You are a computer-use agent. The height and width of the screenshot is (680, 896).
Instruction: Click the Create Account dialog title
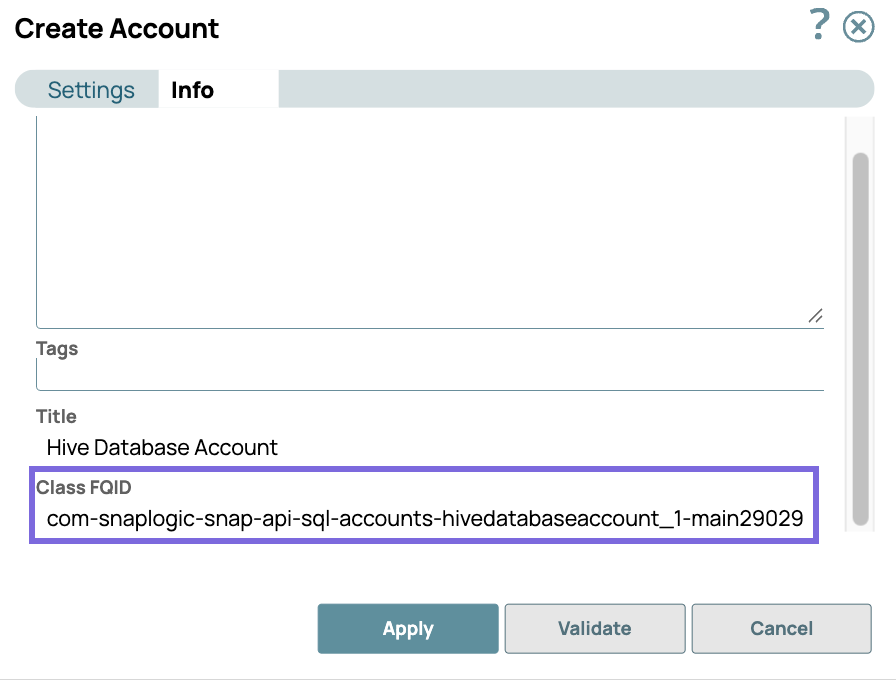pyautogui.click(x=117, y=29)
